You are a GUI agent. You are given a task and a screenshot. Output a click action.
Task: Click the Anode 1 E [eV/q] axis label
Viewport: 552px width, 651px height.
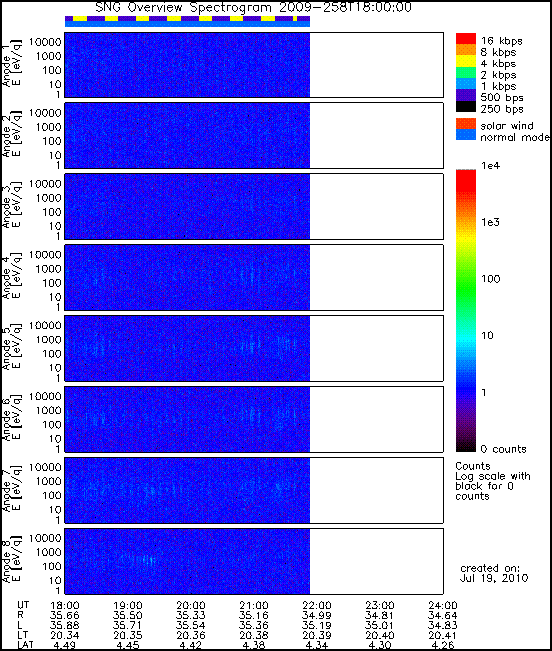click(11, 63)
